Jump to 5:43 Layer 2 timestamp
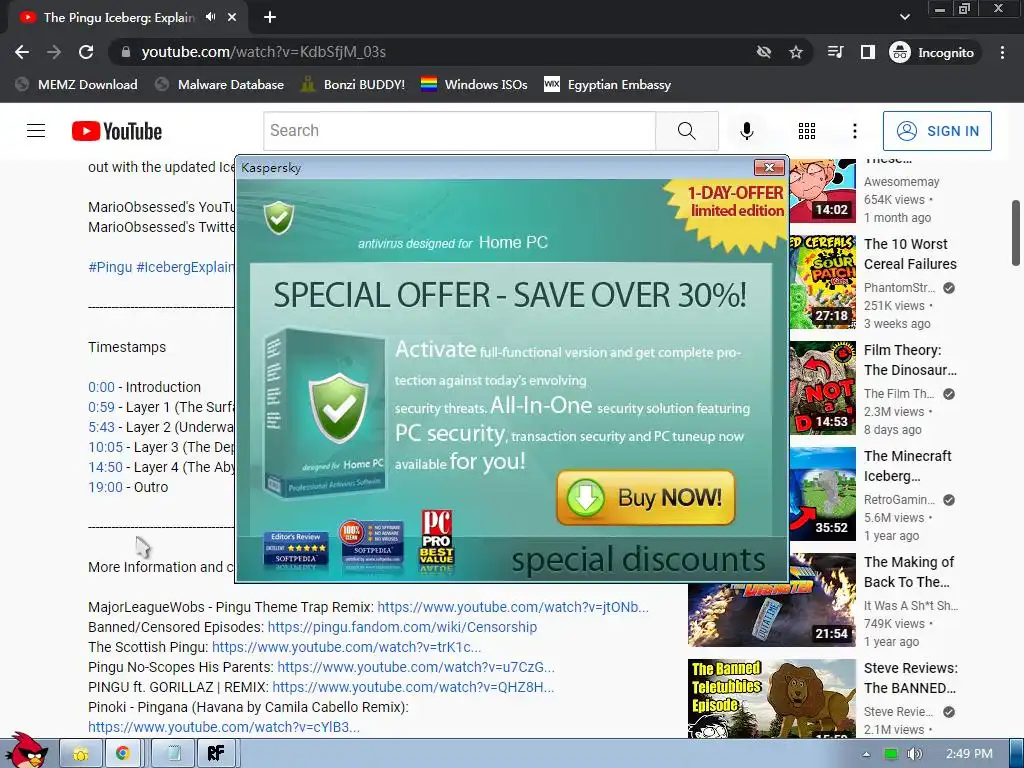This screenshot has height=768, width=1024. tap(101, 427)
